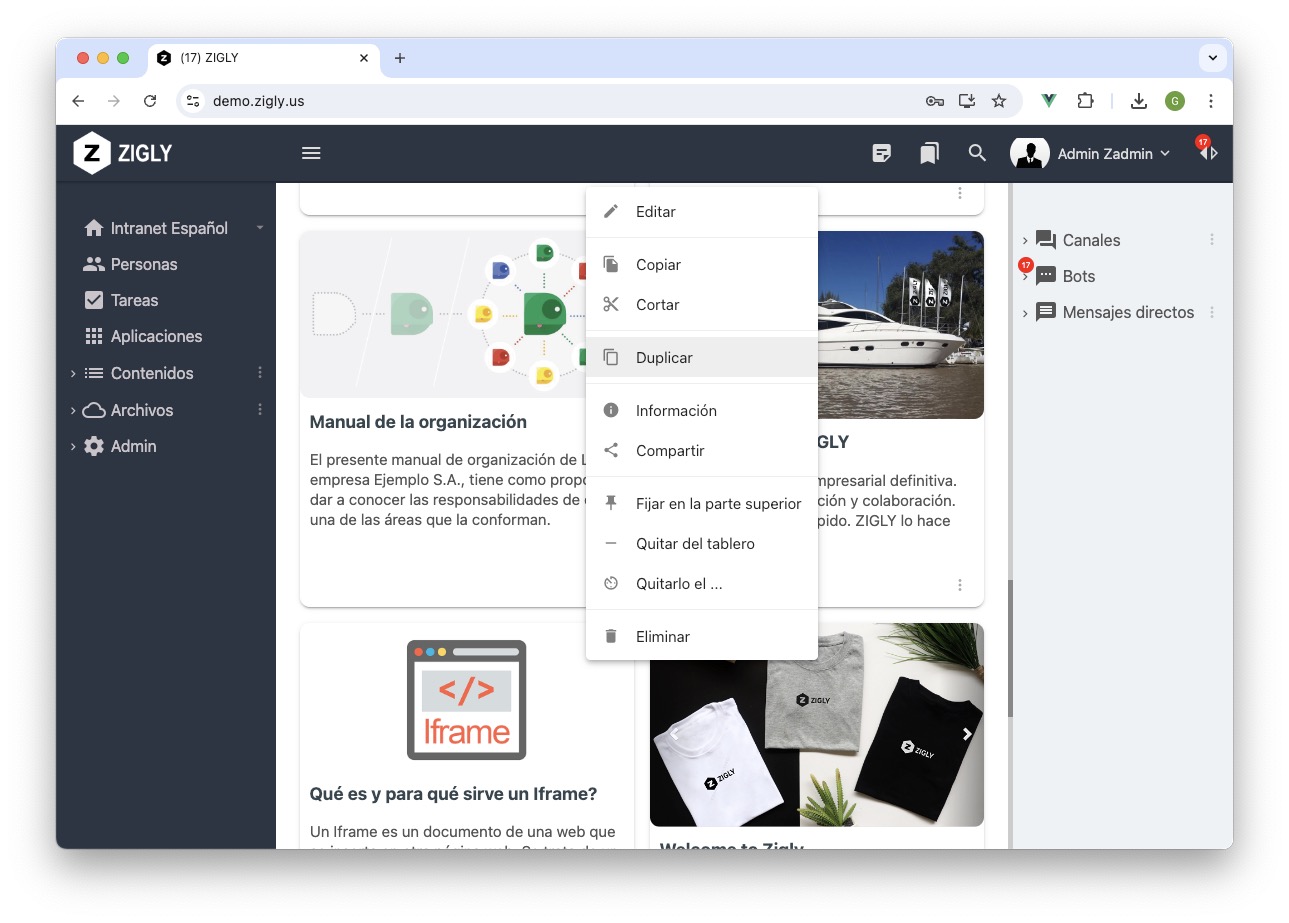Screen dimensions: 1289x923
Task: Click the Vue devtools extension icon
Action: click(x=1049, y=101)
